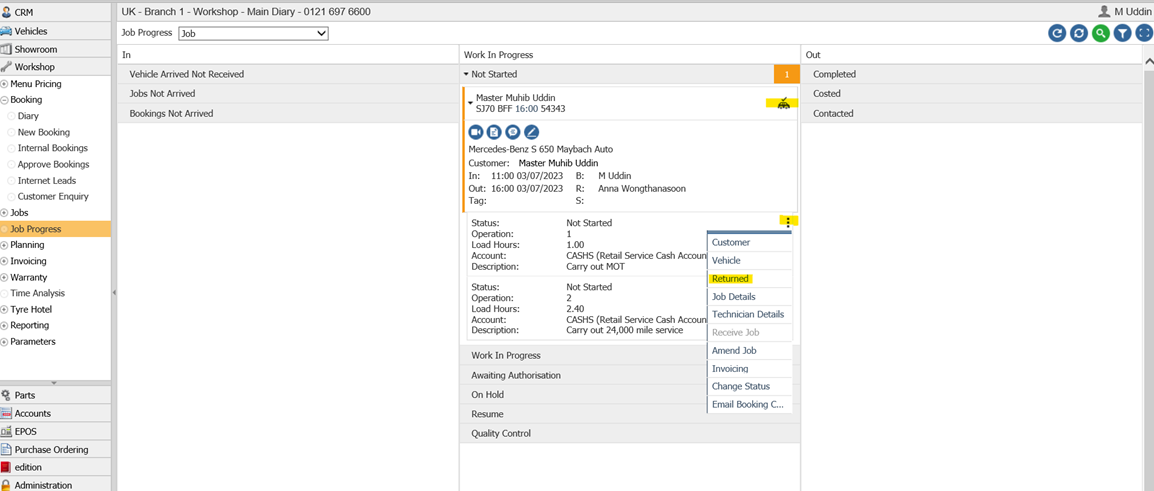1154x491 pixels.
Task: Open the Administration module
Action: pyautogui.click(x=56, y=485)
